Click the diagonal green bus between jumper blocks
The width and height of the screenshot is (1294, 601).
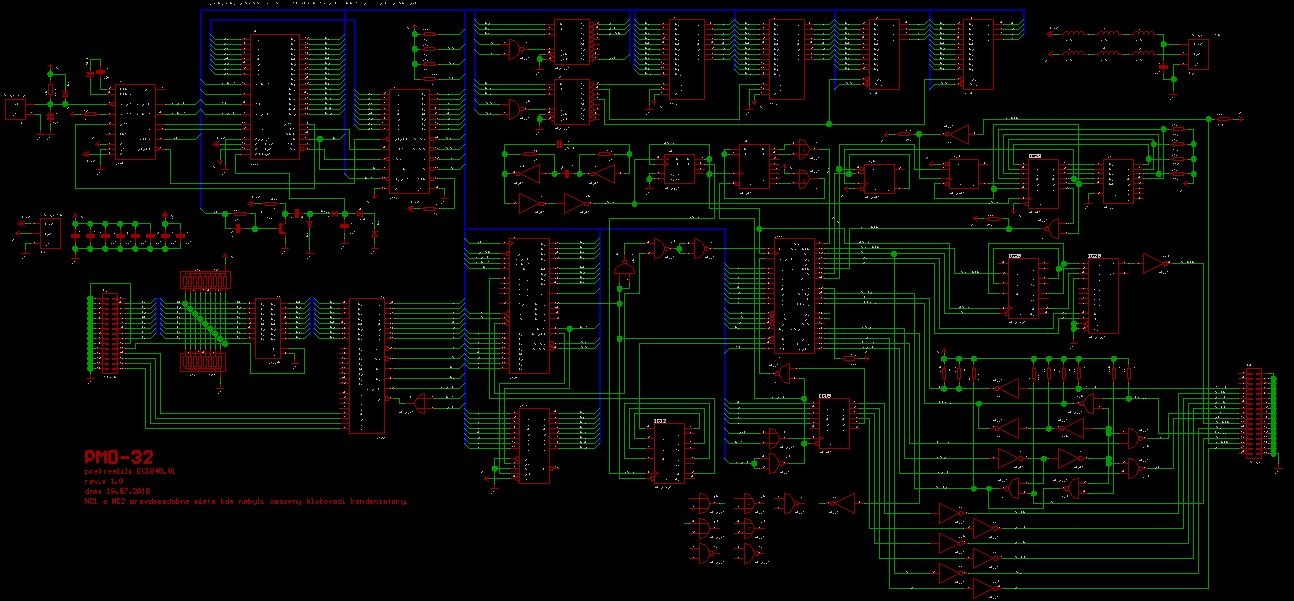[x=204, y=319]
